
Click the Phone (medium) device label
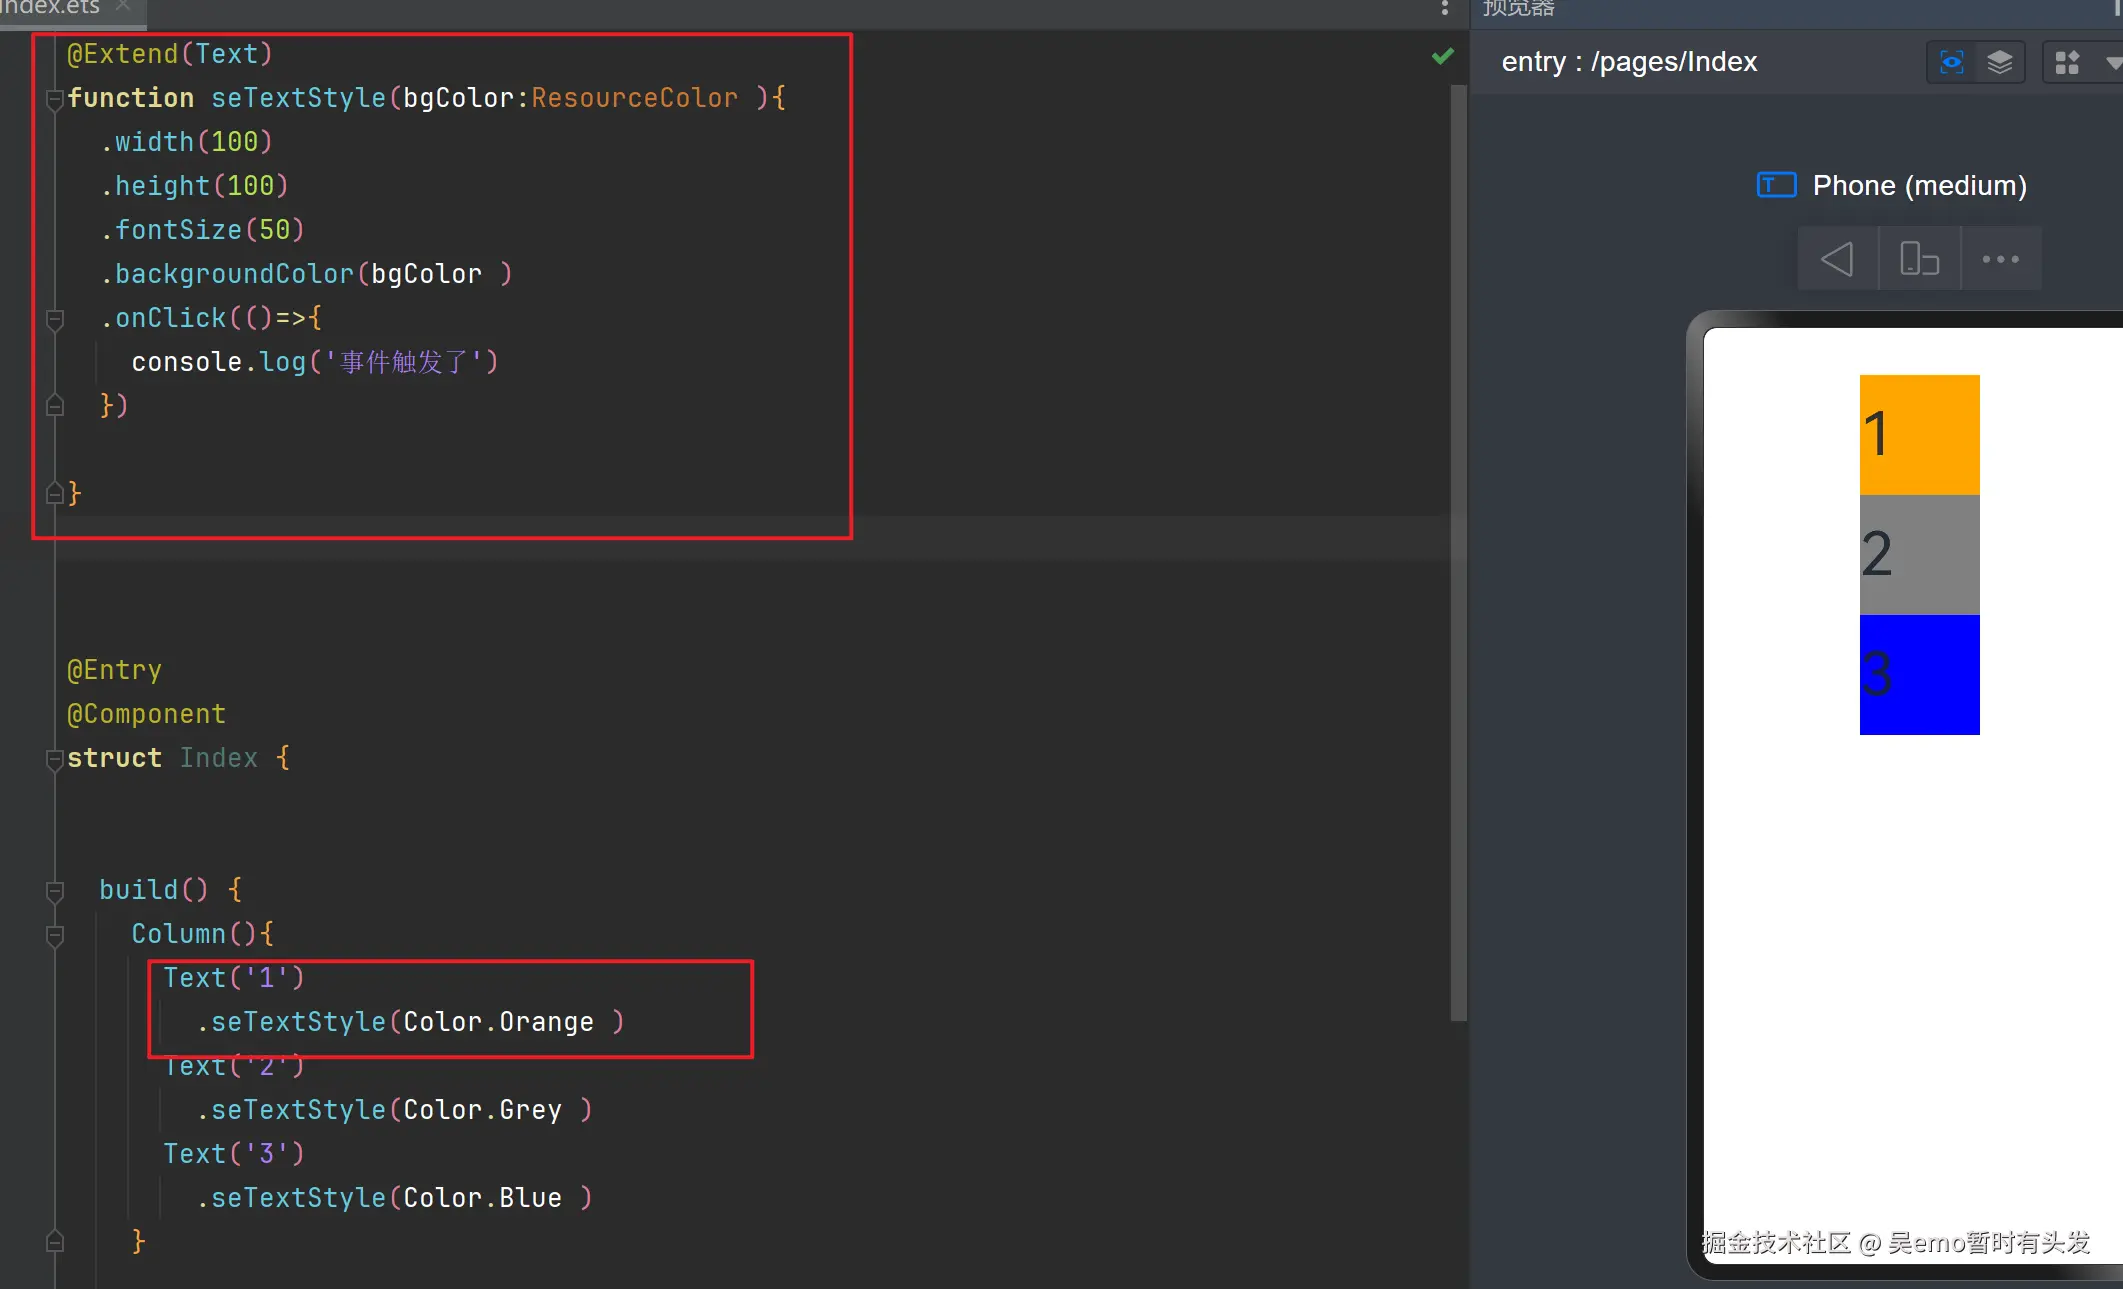coord(1919,185)
